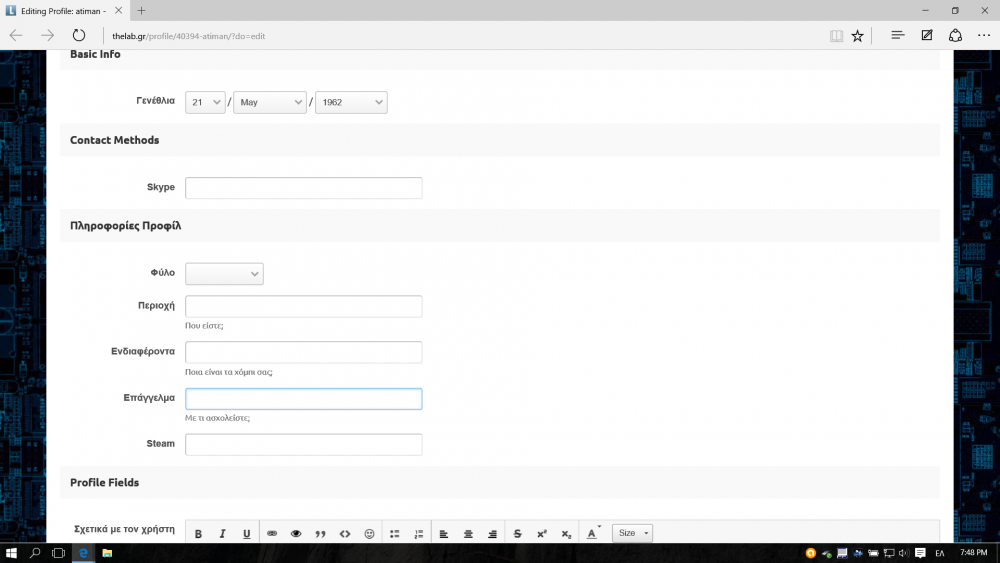Switch input language ΕΛ indicator
Screen dimensions: 1000x563
pos(939,553)
